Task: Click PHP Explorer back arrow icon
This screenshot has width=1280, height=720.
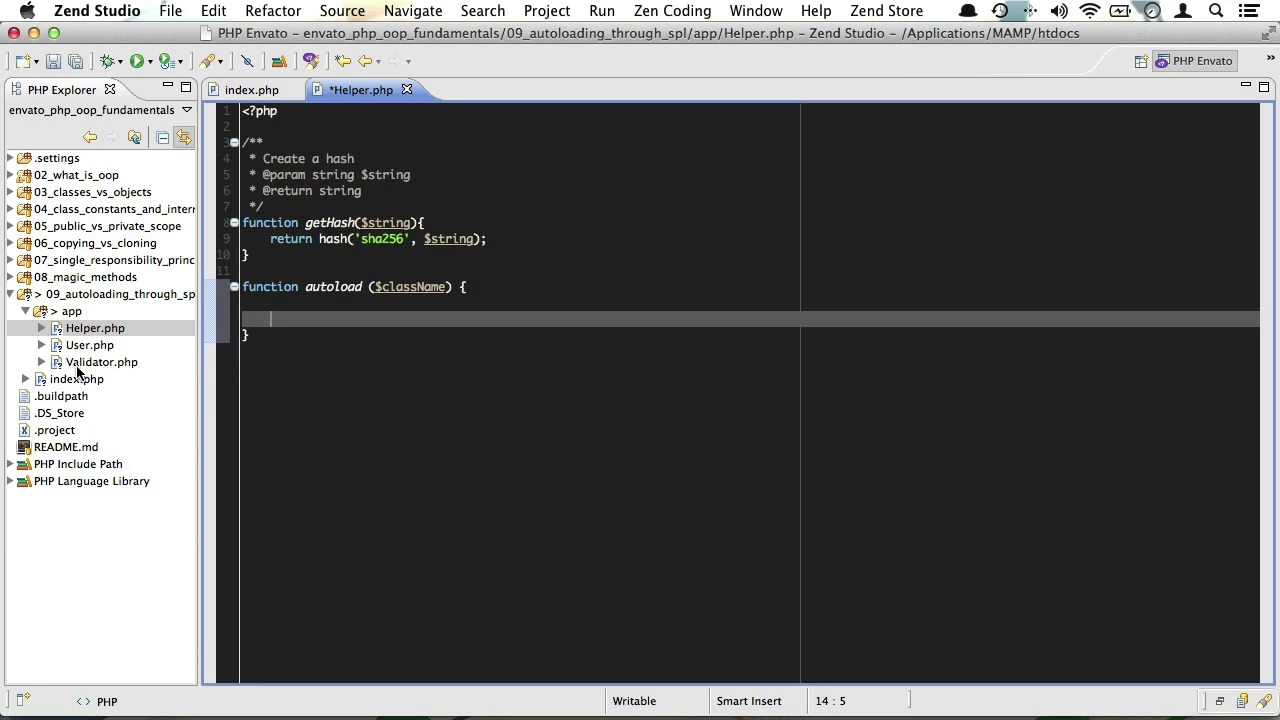Action: [x=90, y=137]
